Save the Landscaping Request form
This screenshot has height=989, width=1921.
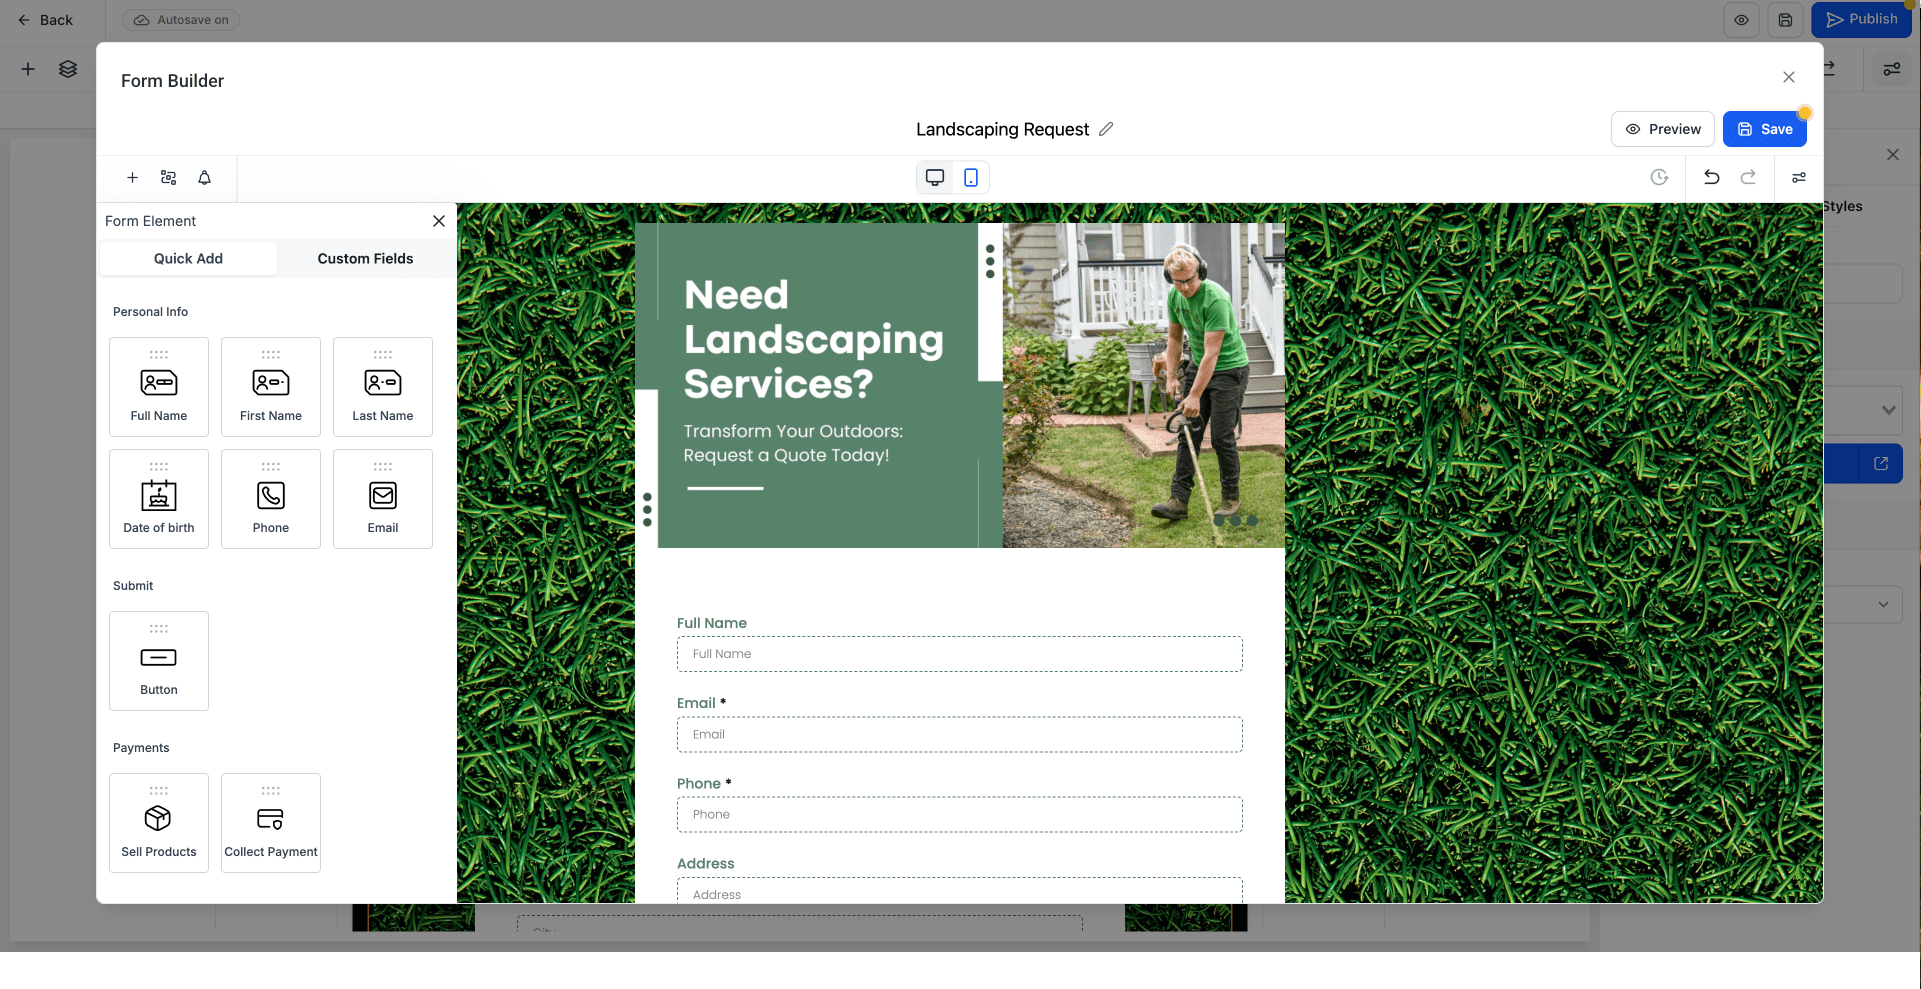click(1765, 129)
